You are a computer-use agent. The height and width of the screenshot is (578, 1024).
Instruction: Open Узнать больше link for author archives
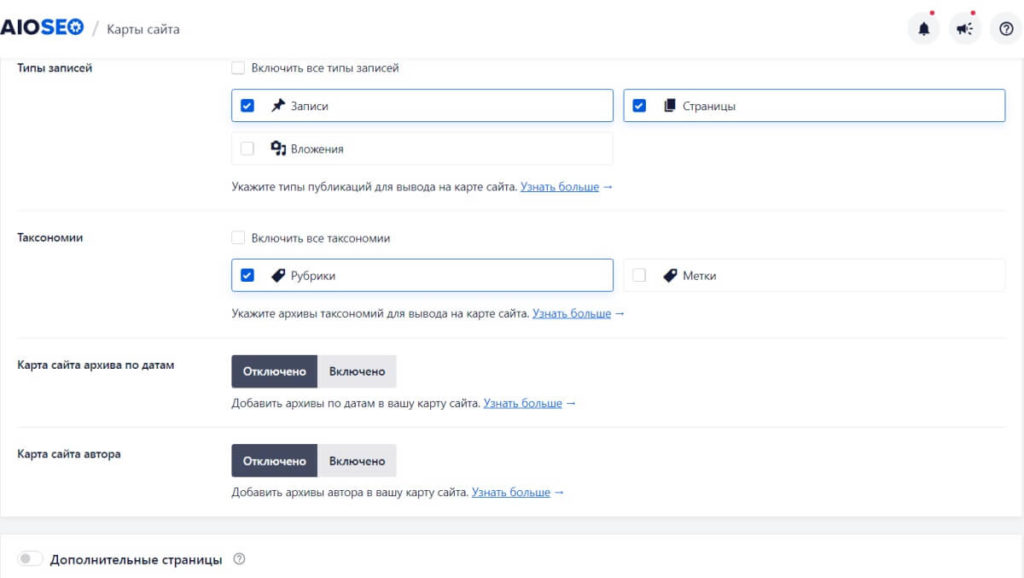[x=511, y=492]
